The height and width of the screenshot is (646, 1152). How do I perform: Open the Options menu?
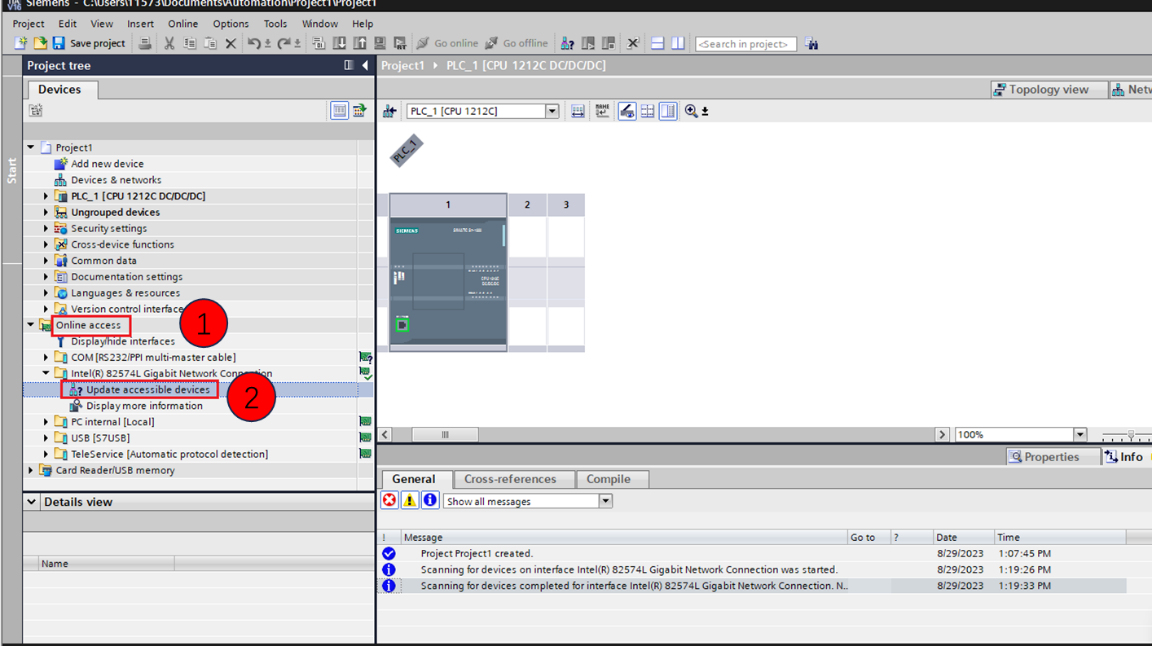[231, 24]
